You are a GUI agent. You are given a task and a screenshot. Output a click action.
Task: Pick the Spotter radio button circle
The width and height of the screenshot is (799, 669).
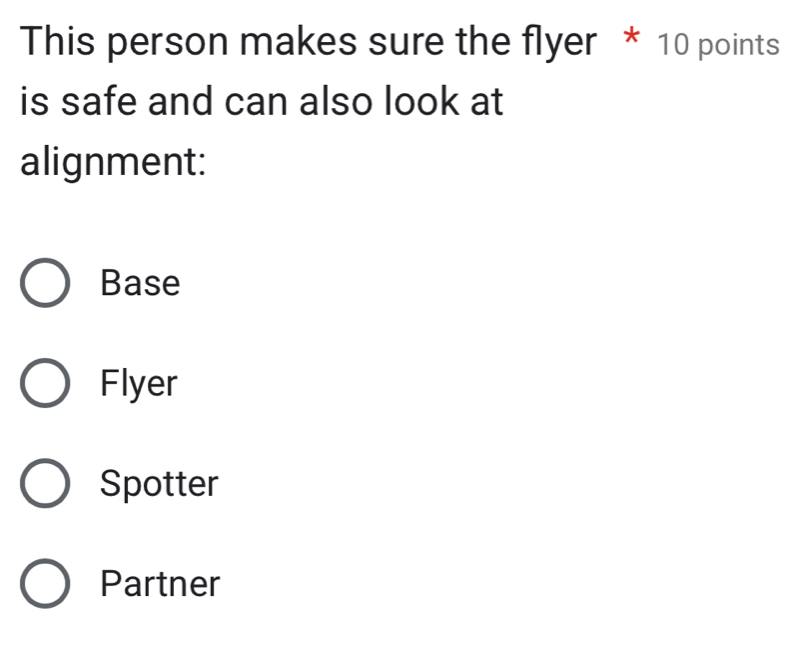coord(46,484)
